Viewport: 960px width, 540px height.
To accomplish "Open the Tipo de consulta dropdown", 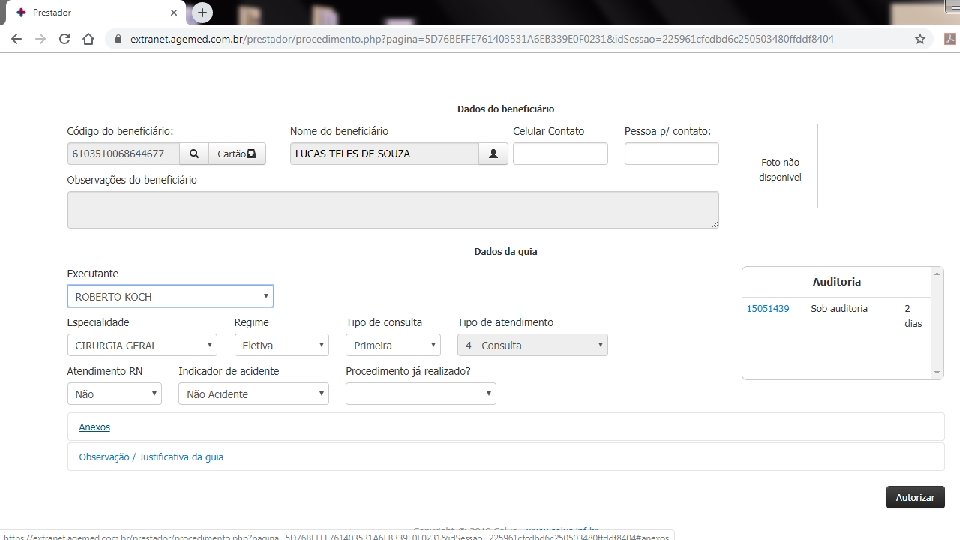I will 393,345.
